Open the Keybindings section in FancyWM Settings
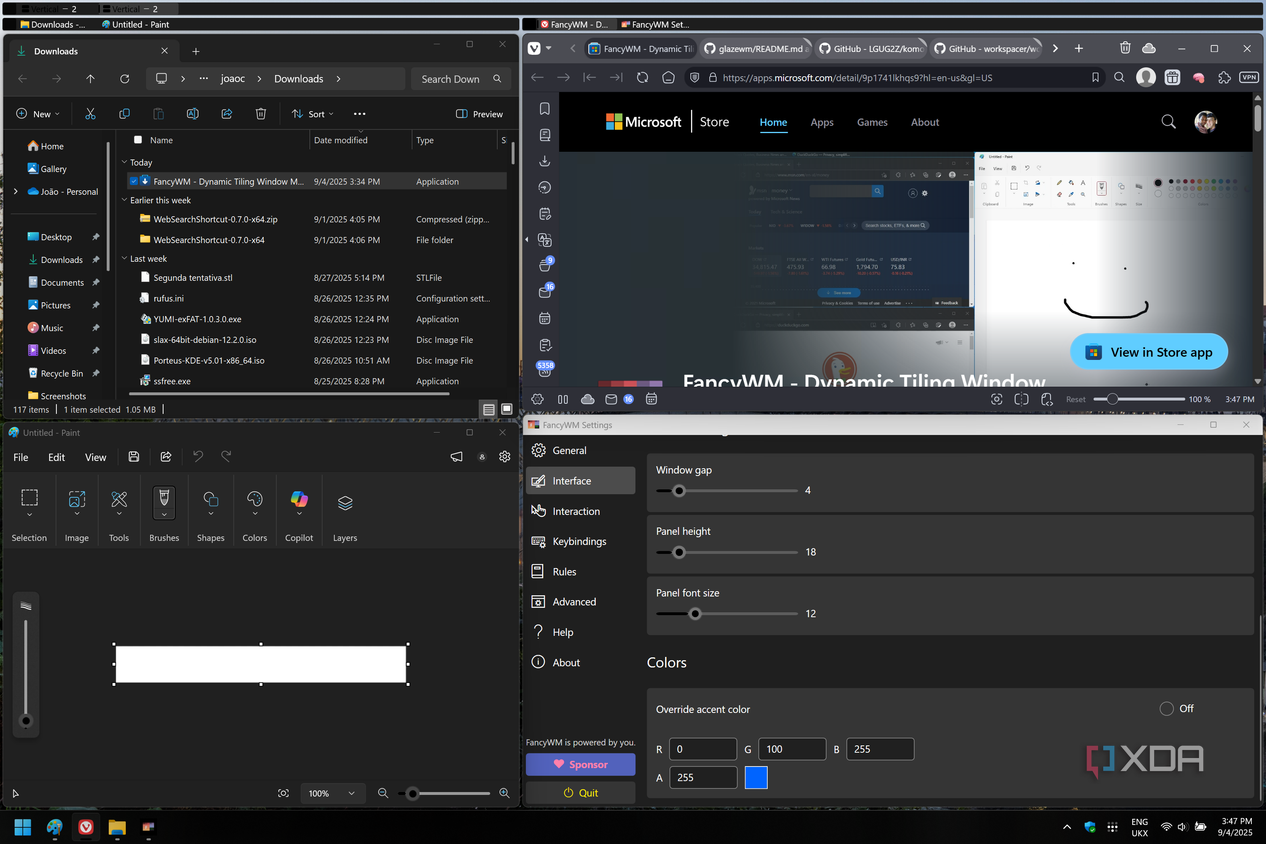Screen dimensions: 1266x844 coord(581,541)
